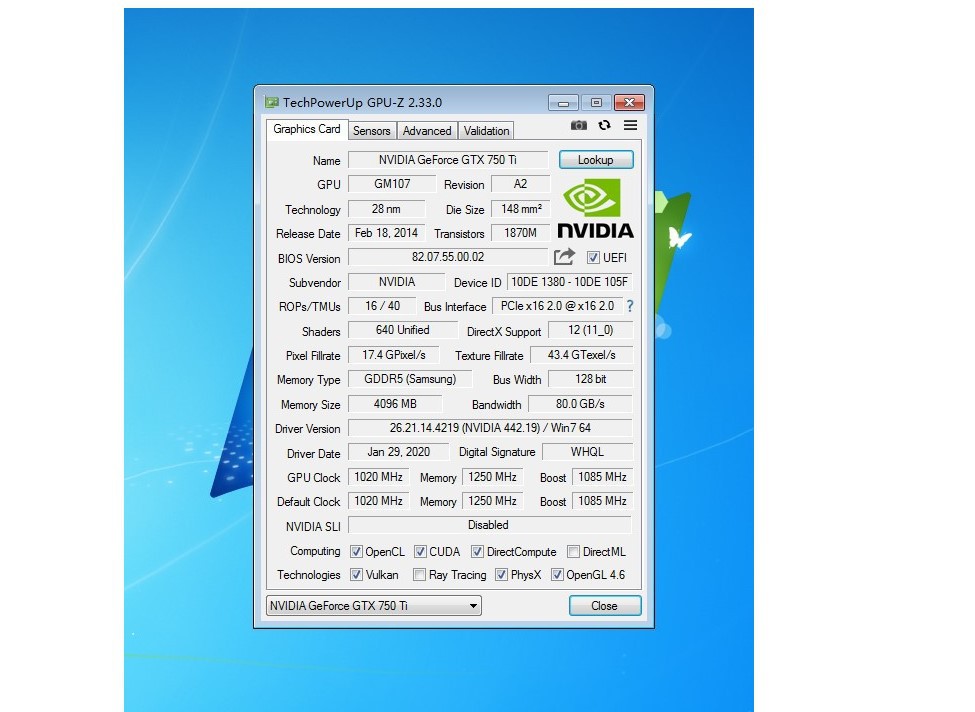This screenshot has width=975, height=712.
Task: Click the Bus Interface question mark
Action: pos(630,306)
